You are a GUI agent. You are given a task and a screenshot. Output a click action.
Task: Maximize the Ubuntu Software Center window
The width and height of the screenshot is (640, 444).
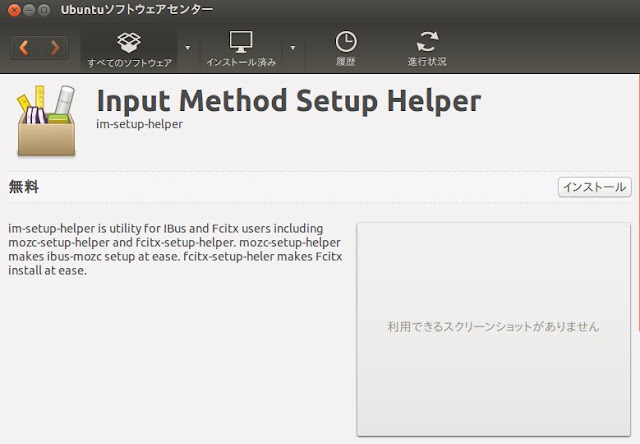(44, 10)
